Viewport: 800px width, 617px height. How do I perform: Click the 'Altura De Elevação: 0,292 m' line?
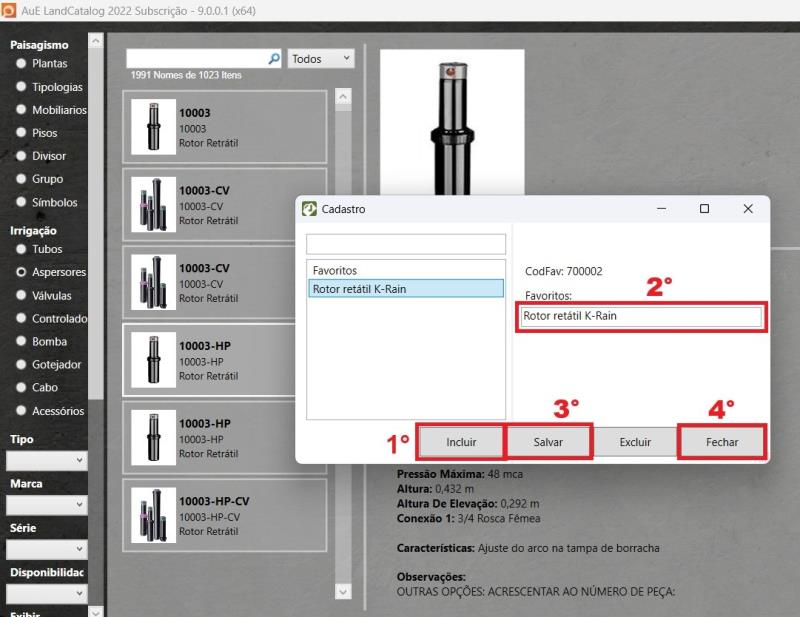tap(468, 504)
